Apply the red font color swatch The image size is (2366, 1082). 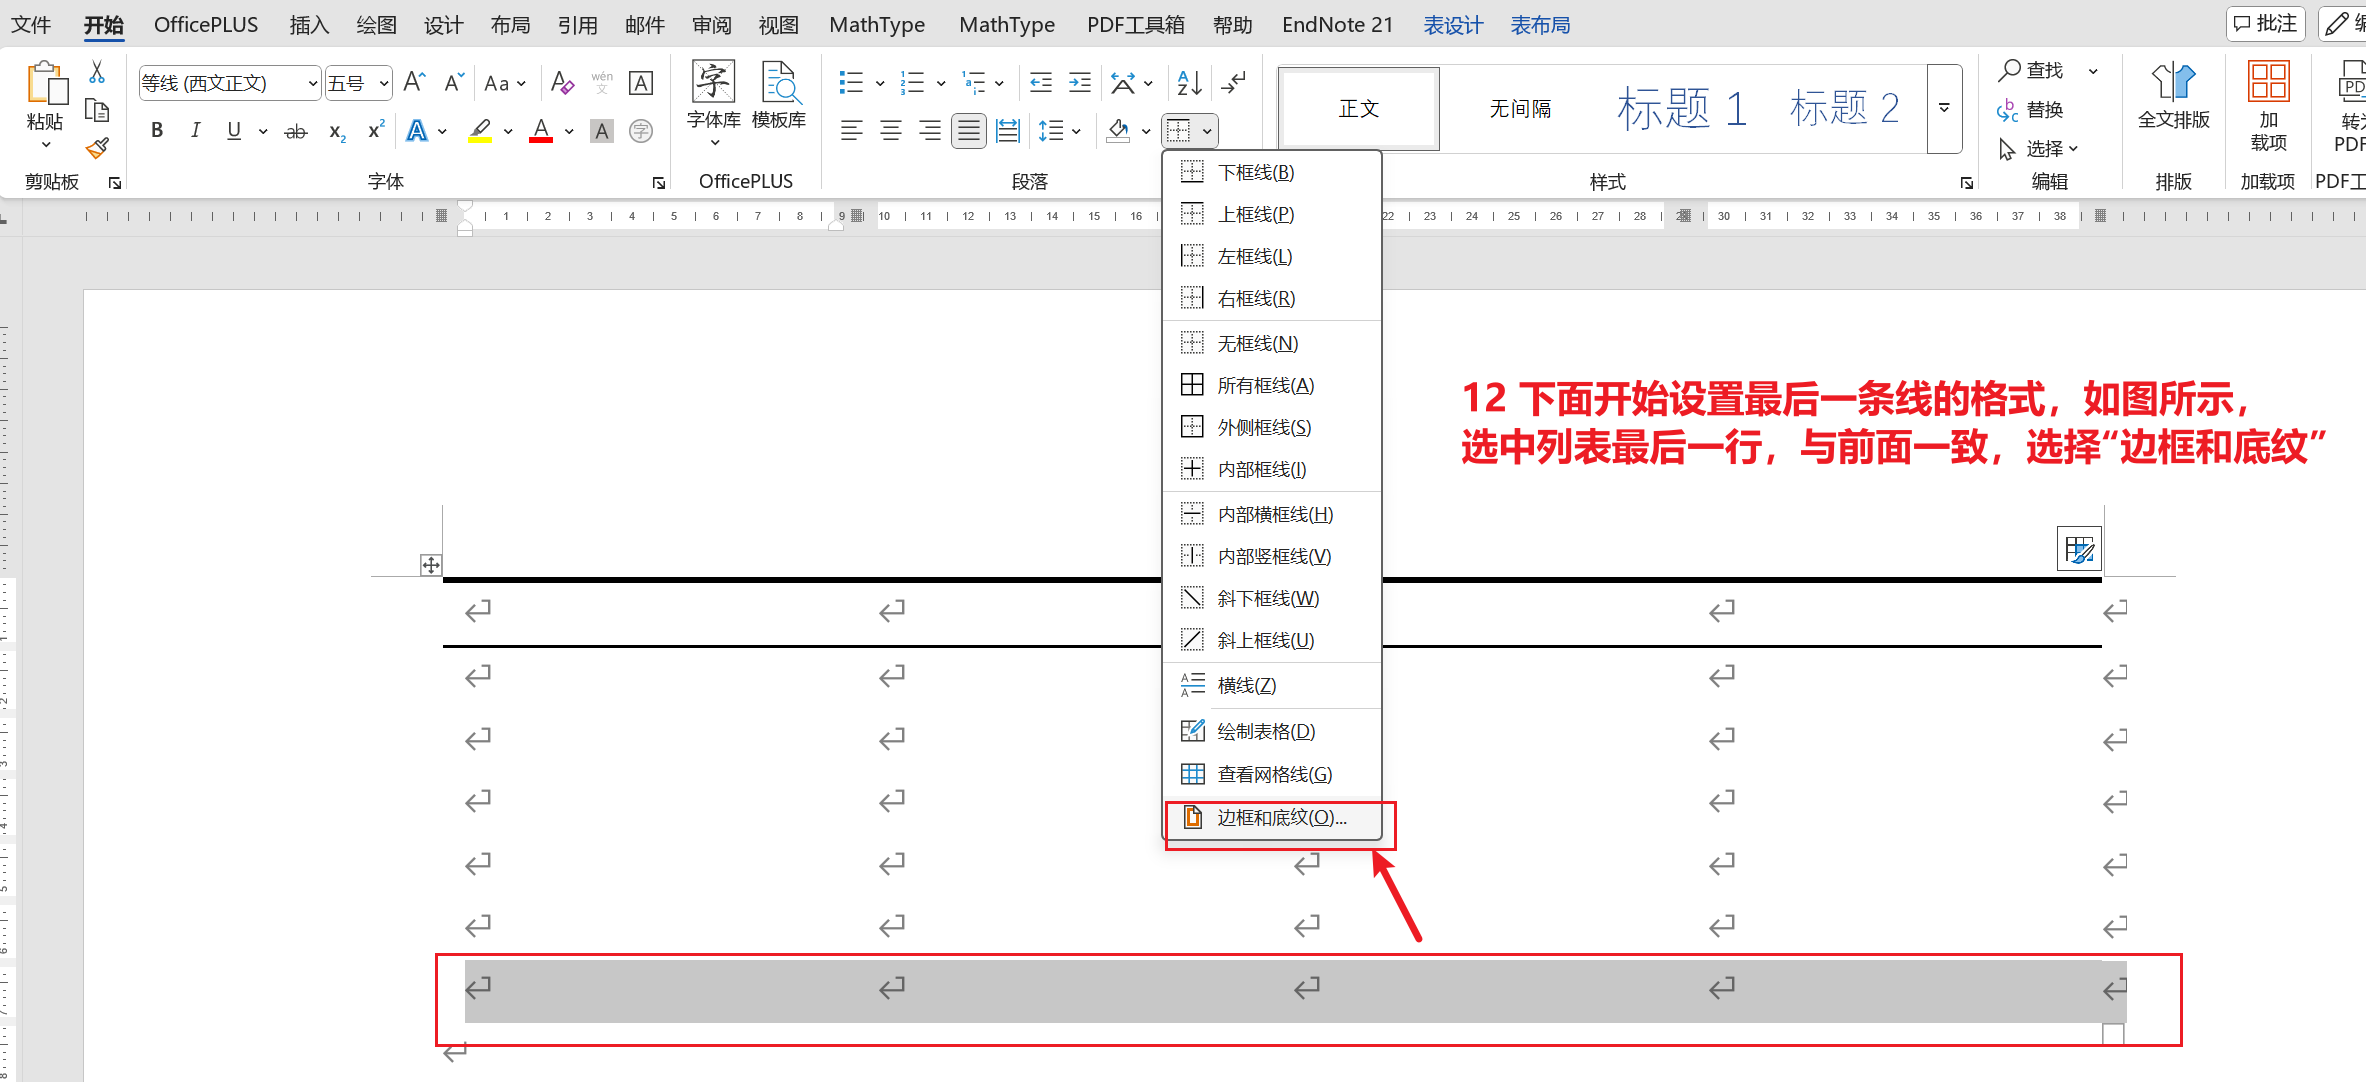coord(541,131)
